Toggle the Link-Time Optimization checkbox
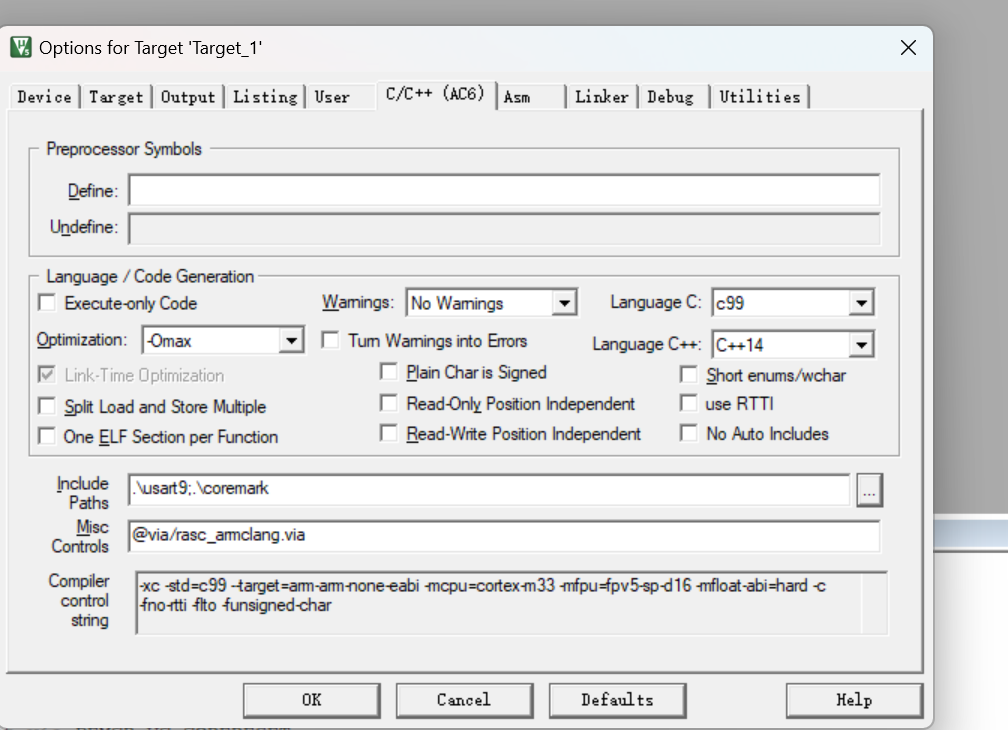This screenshot has height=730, width=1008. (47, 375)
